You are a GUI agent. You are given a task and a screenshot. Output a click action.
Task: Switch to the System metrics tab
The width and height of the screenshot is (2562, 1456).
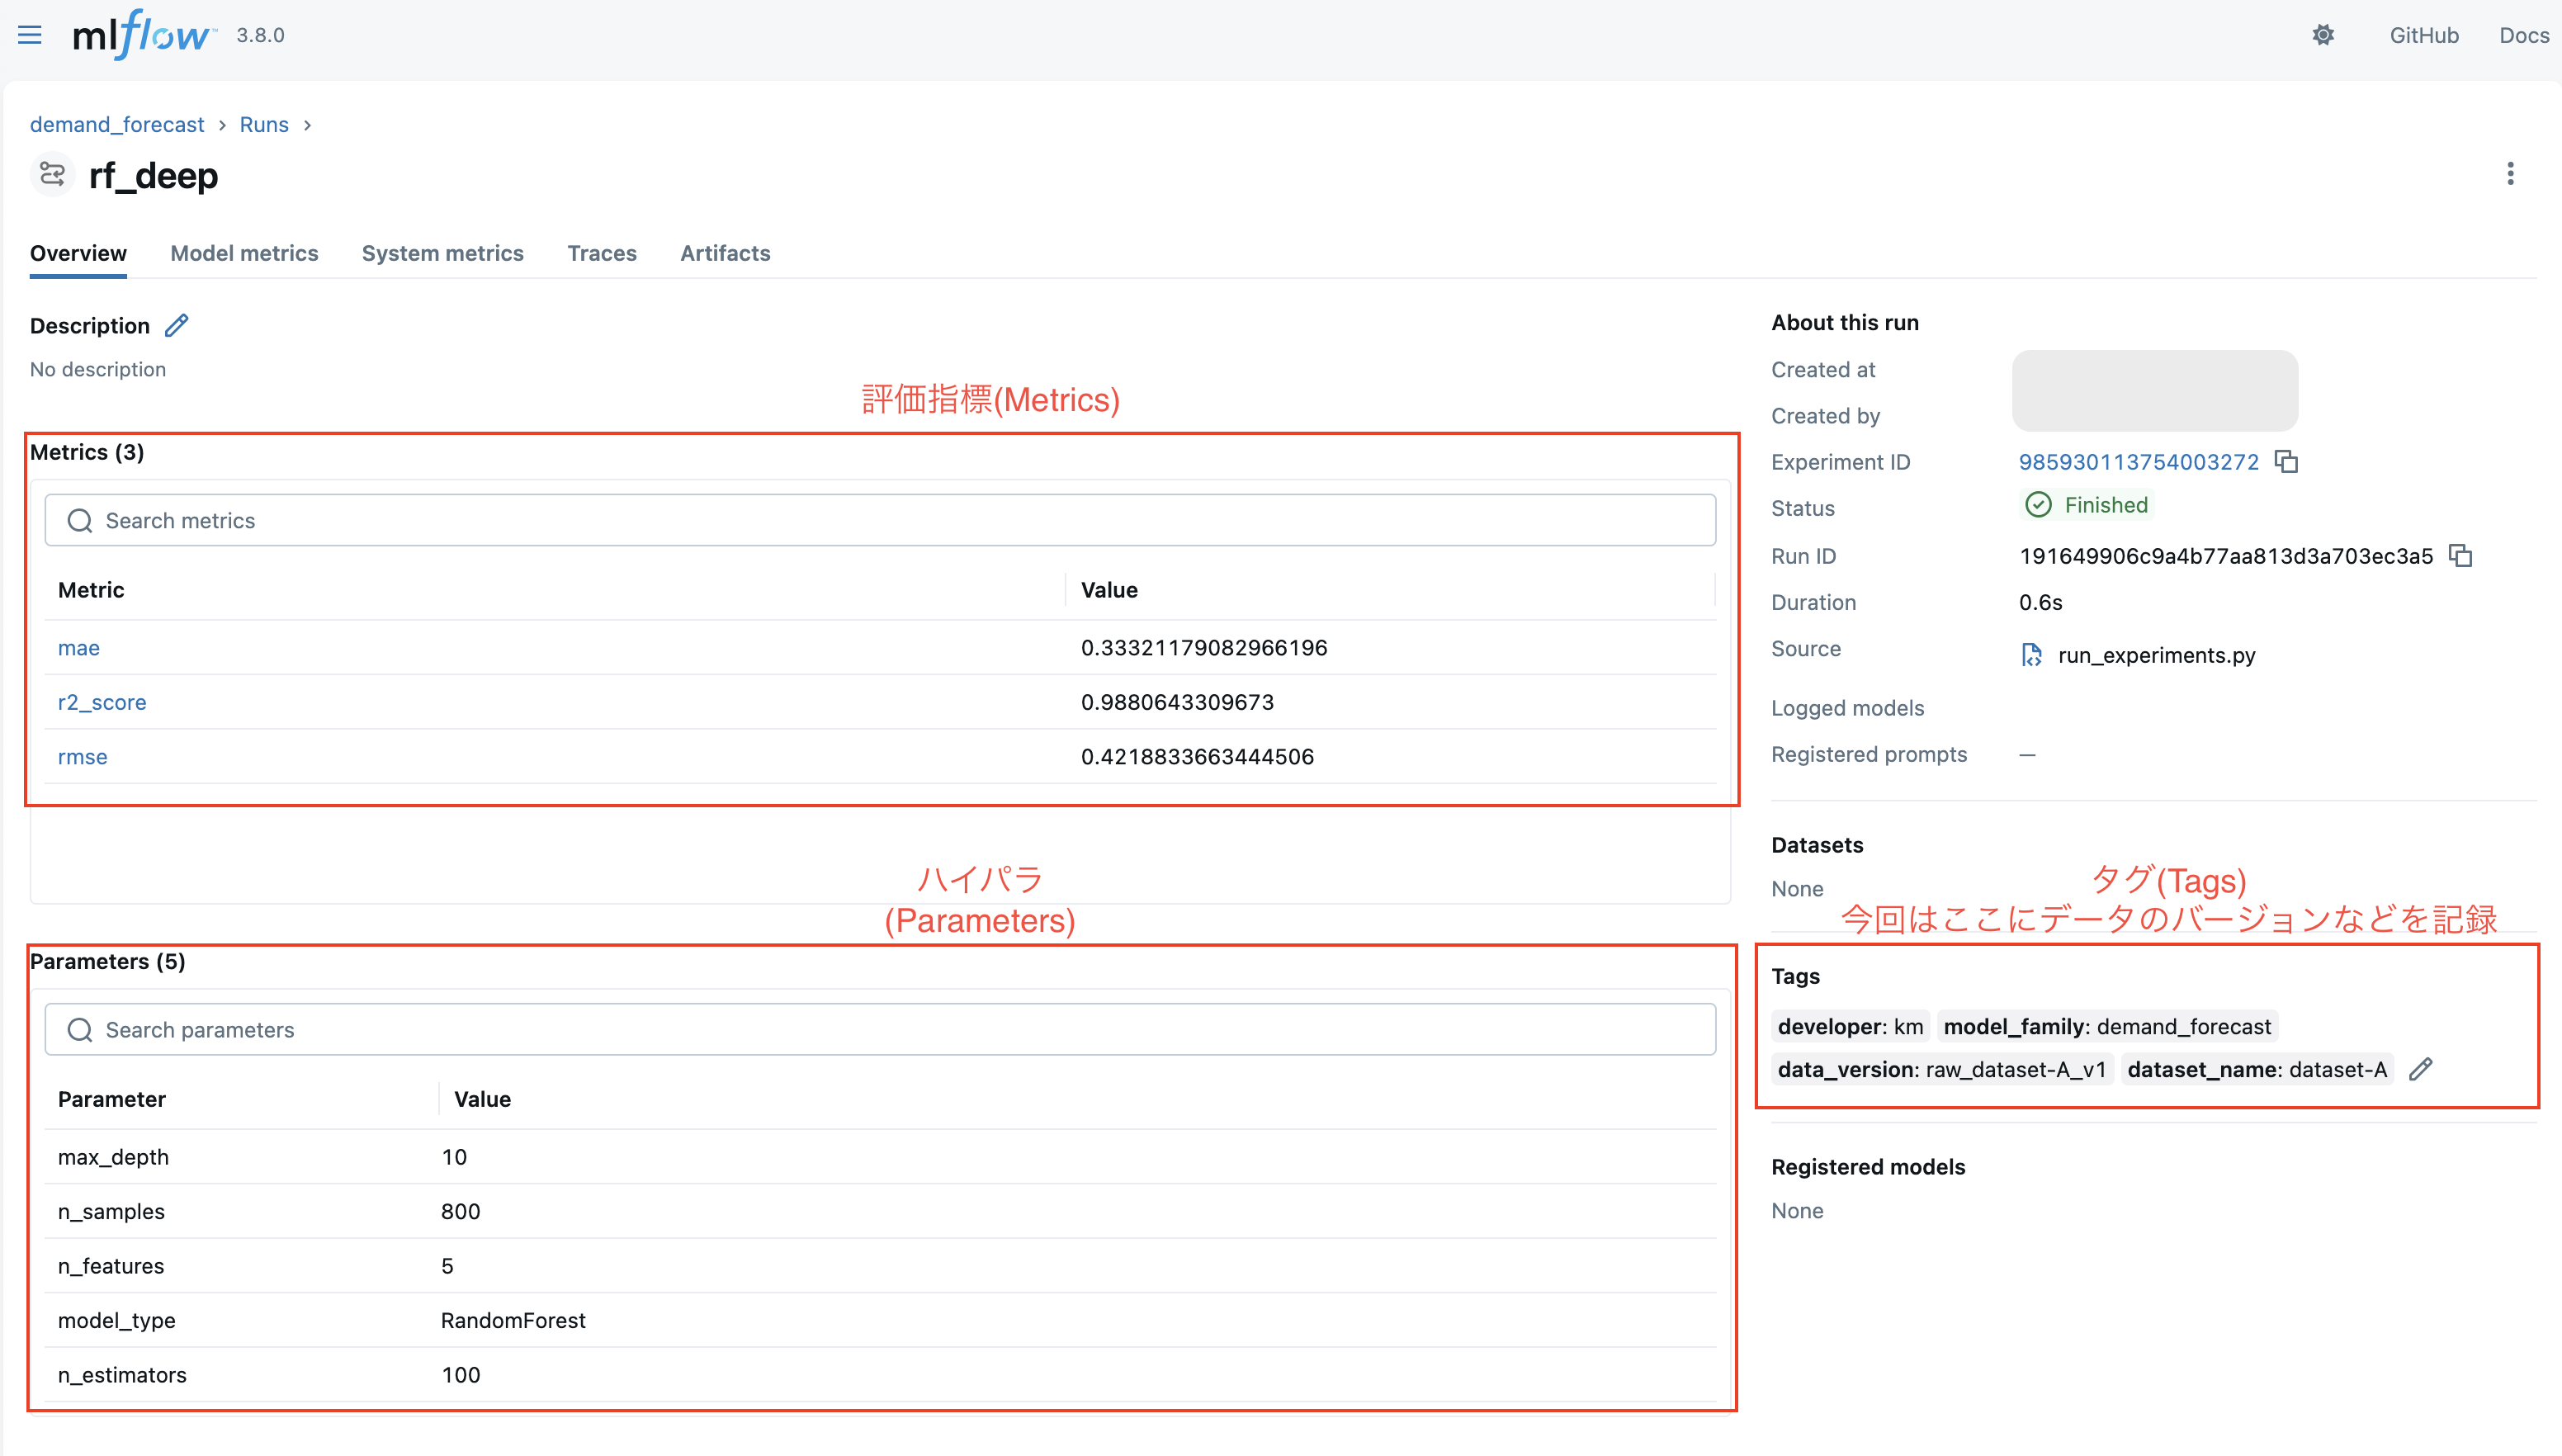(x=442, y=254)
